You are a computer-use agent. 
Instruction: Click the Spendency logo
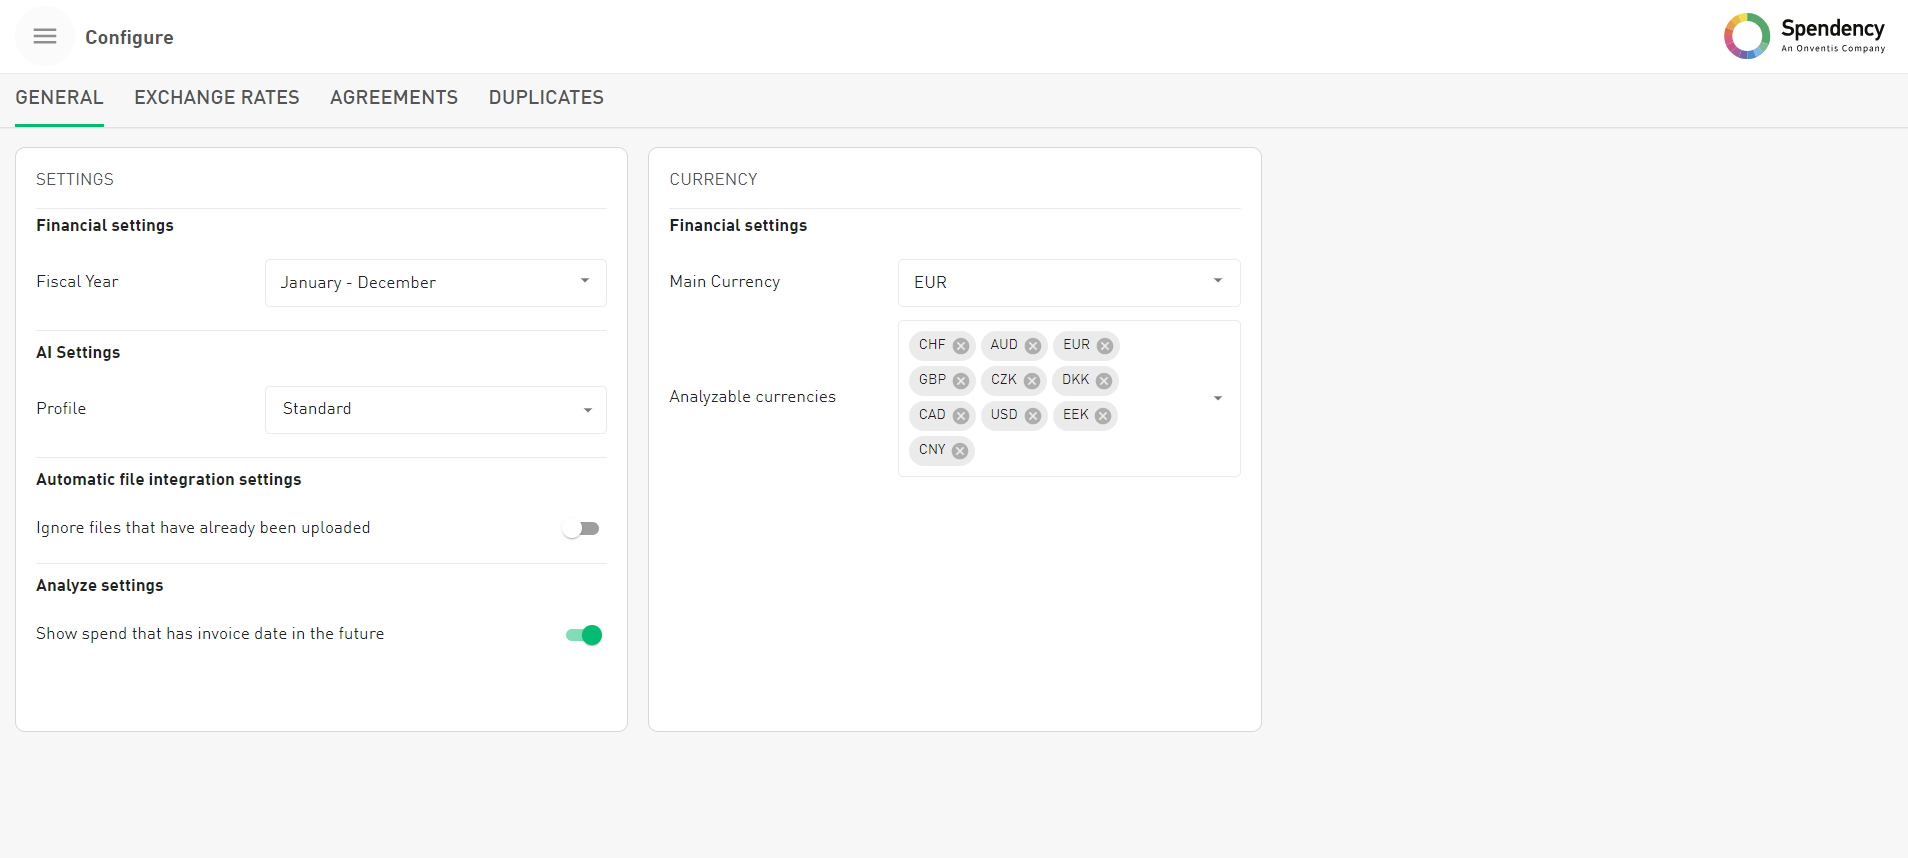pos(1803,36)
